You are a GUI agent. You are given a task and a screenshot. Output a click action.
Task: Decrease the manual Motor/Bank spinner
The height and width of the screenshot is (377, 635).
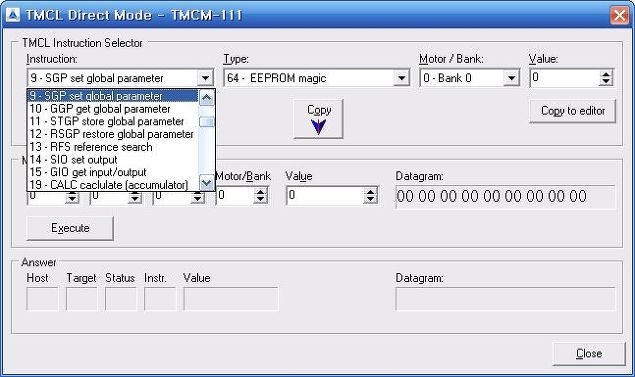click(261, 199)
